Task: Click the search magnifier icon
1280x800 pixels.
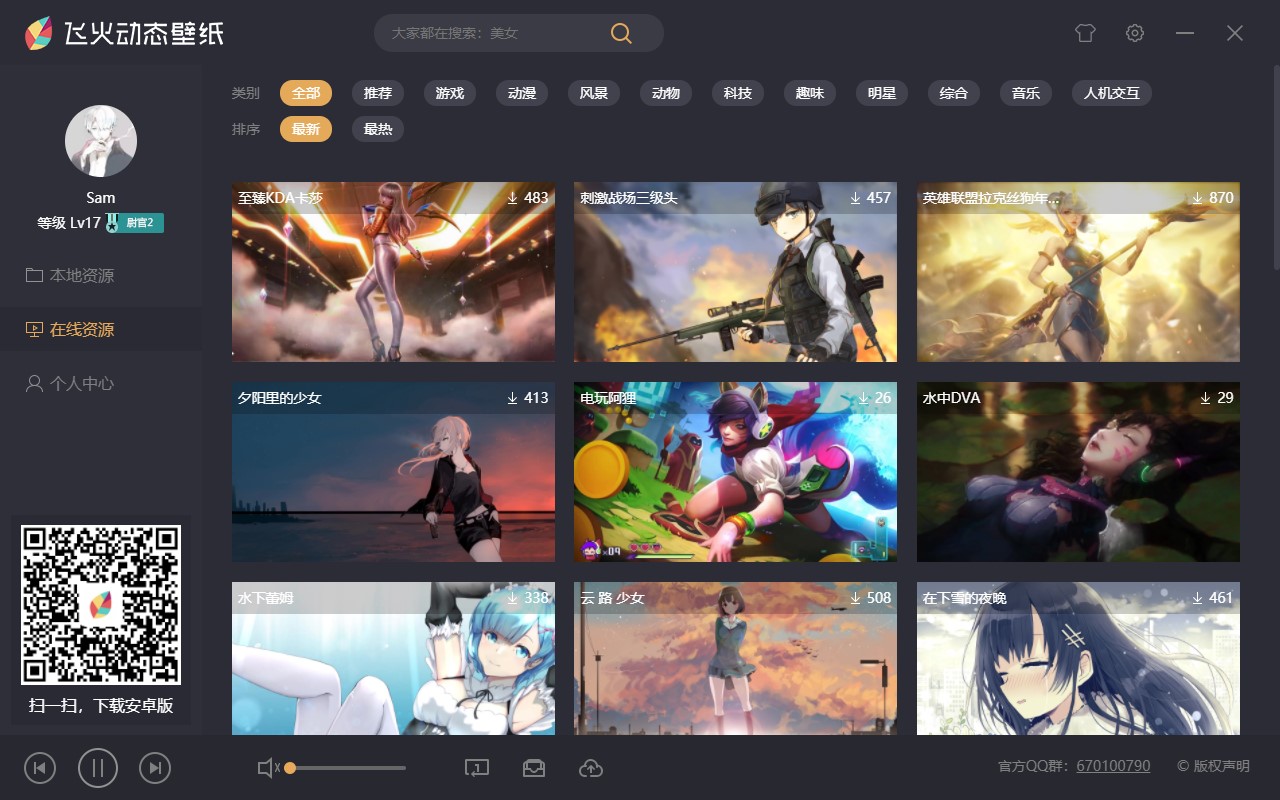Action: tap(621, 33)
